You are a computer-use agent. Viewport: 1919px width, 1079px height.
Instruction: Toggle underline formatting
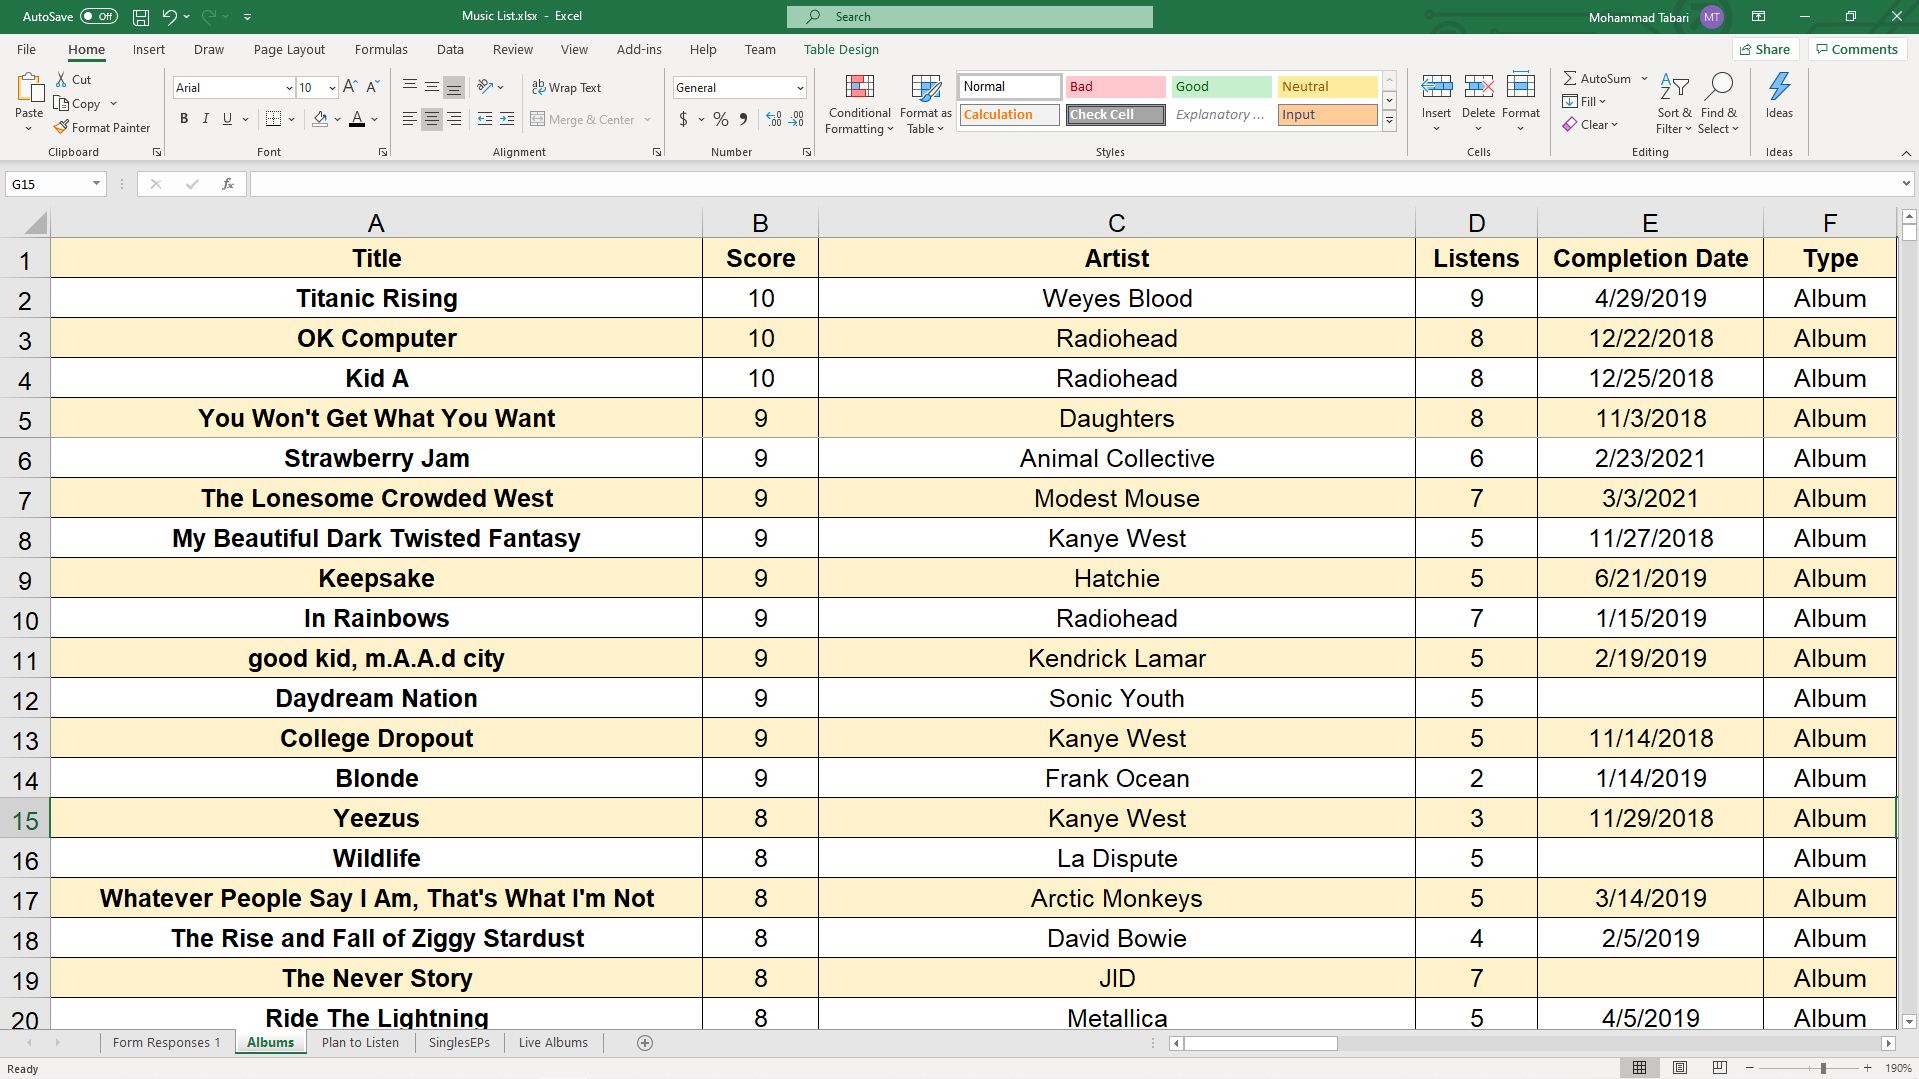pyautogui.click(x=226, y=119)
